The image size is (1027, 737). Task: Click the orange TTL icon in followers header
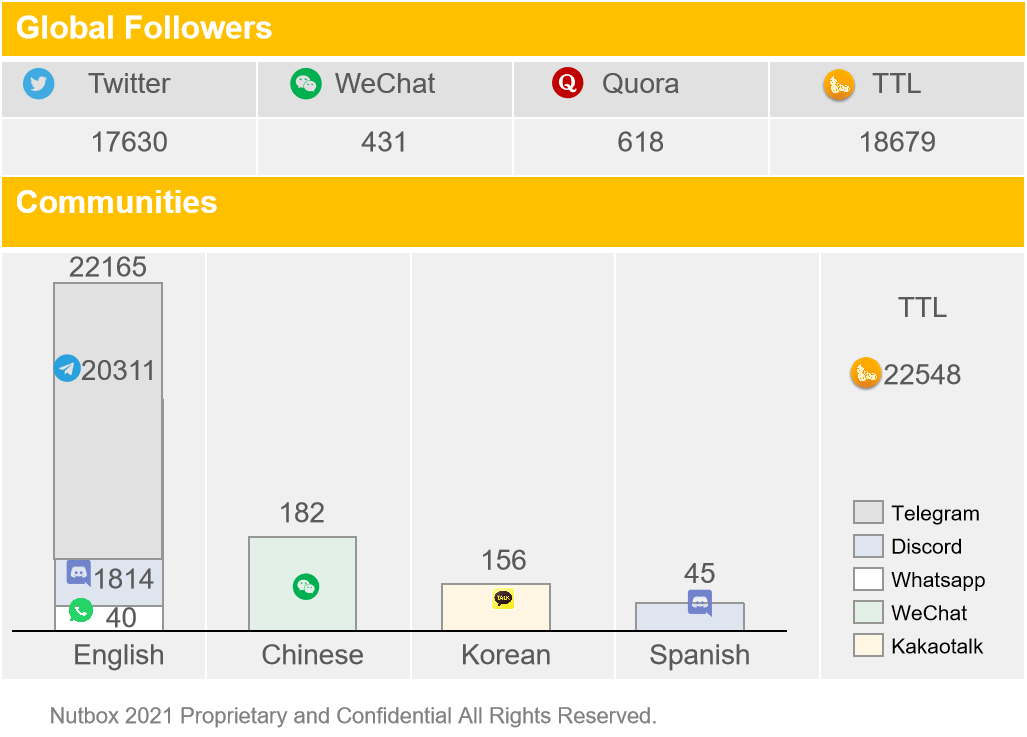(838, 85)
